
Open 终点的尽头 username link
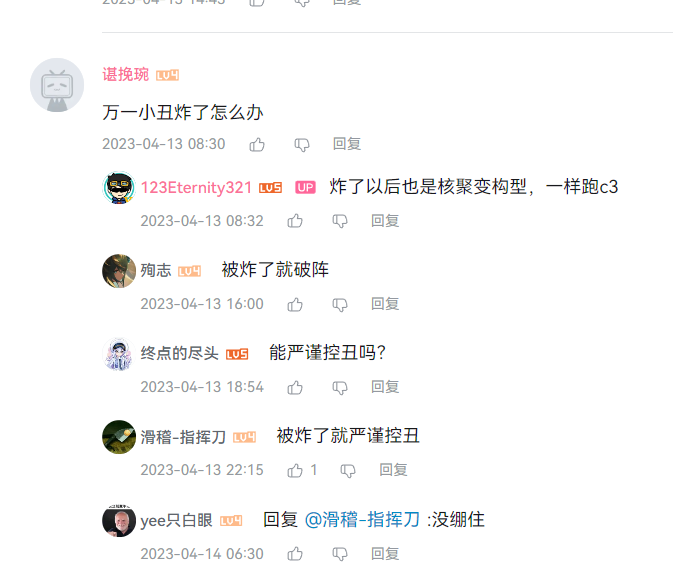point(179,354)
